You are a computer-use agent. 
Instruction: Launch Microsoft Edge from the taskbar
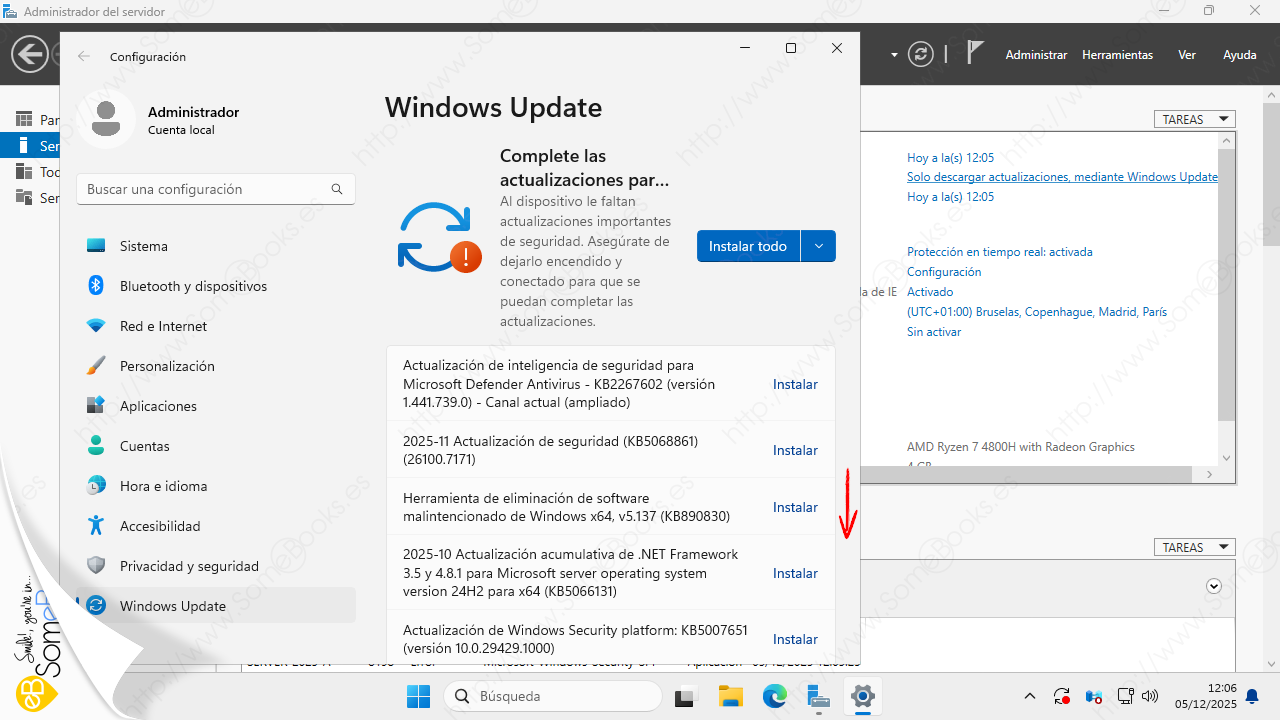coord(775,696)
